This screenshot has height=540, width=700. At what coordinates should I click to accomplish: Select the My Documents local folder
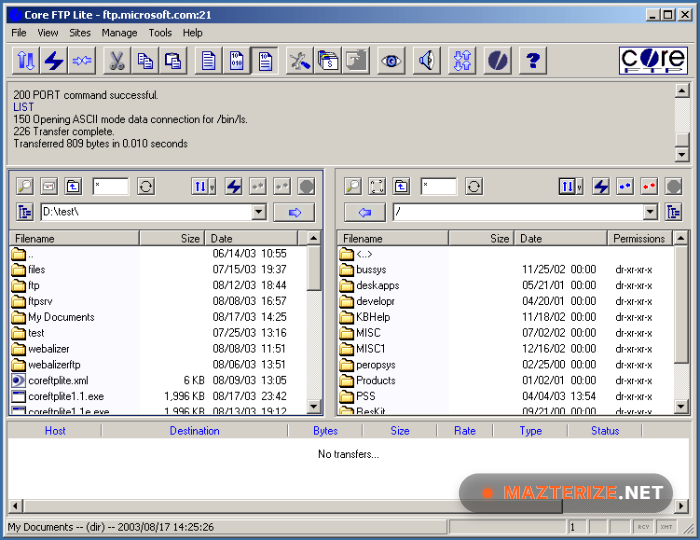[x=61, y=317]
